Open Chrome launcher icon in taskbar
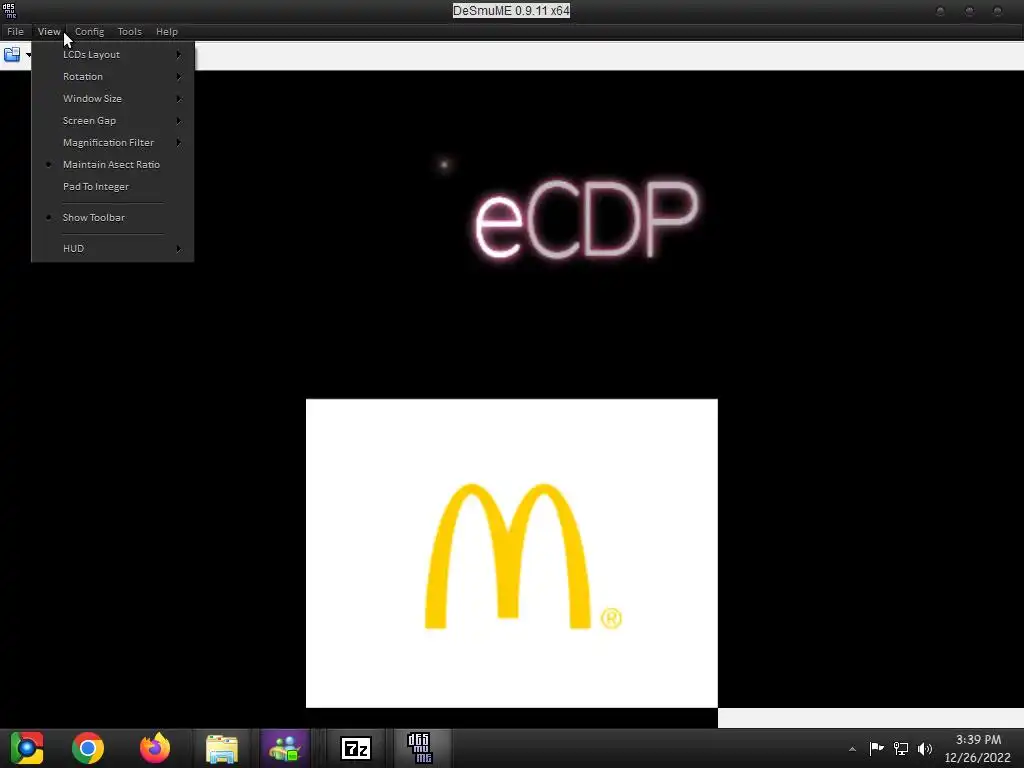Viewport: 1024px width, 768px height. [27, 748]
